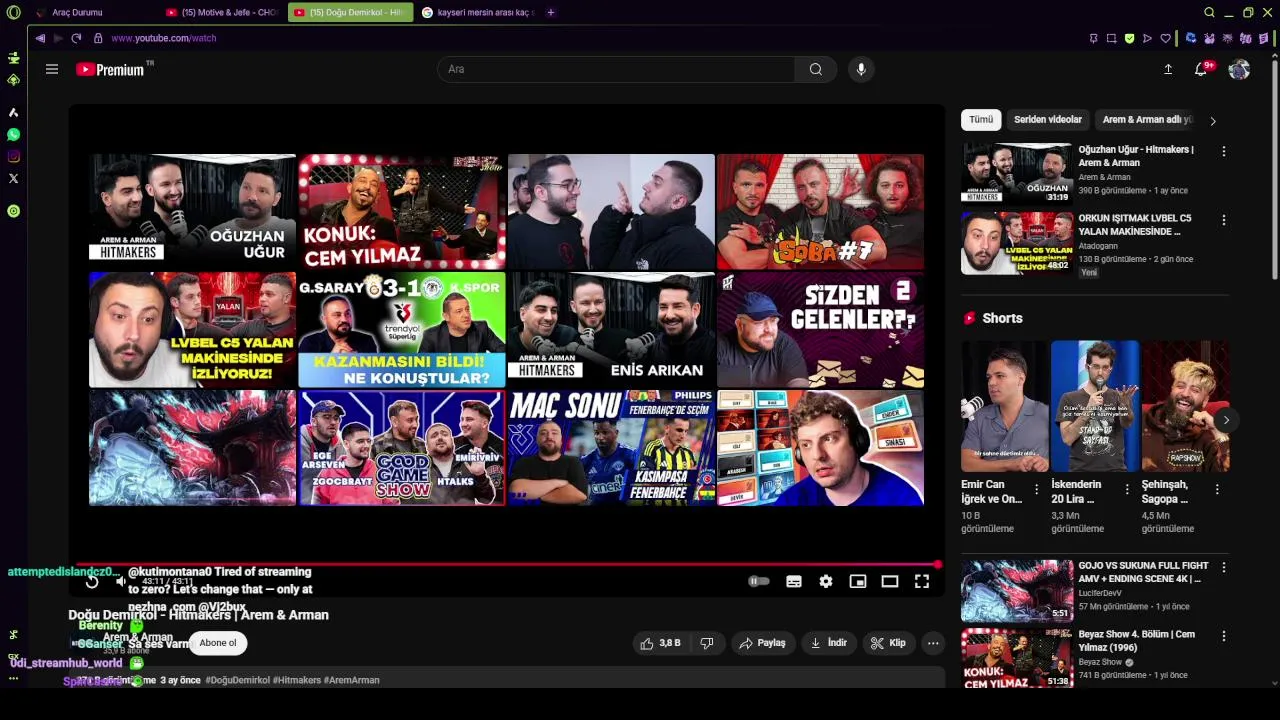This screenshot has height=720, width=1280.
Task: Click the YouTube Premium logo
Action: click(110, 69)
